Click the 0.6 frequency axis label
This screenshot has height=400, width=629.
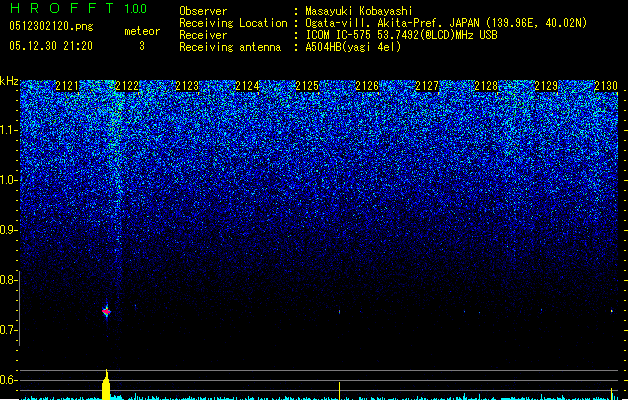point(9,380)
